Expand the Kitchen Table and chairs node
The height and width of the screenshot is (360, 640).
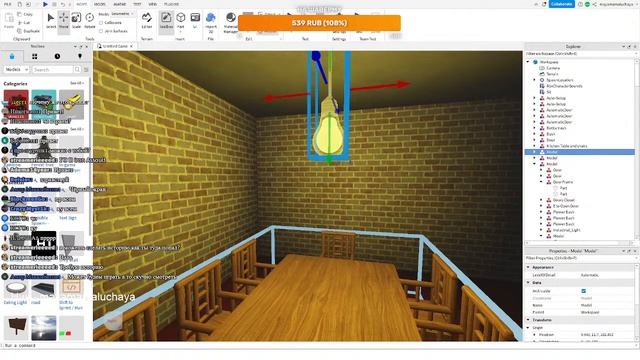click(x=535, y=146)
